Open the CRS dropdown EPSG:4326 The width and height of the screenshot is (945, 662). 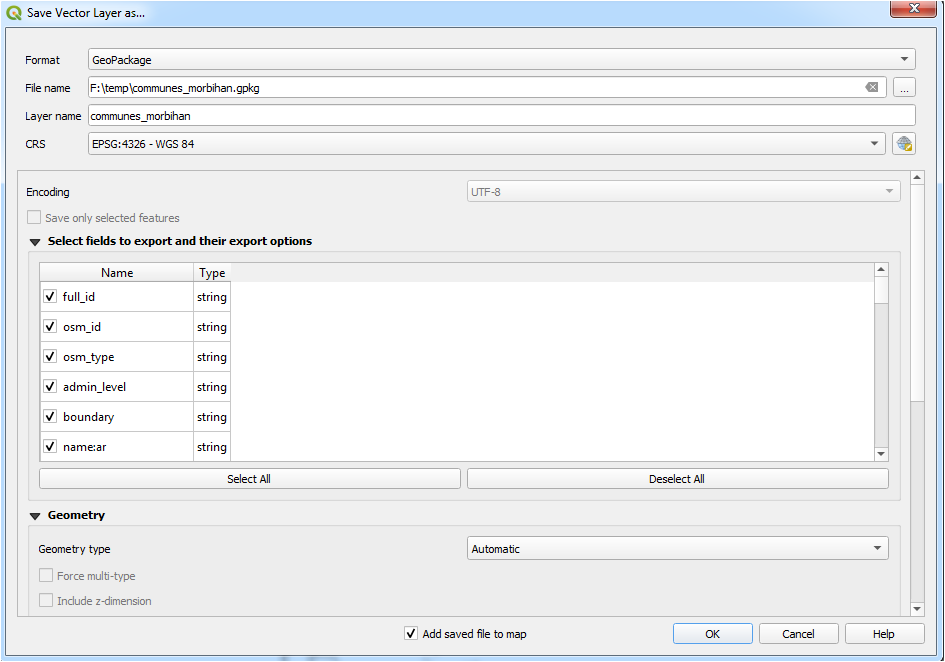[486, 144]
